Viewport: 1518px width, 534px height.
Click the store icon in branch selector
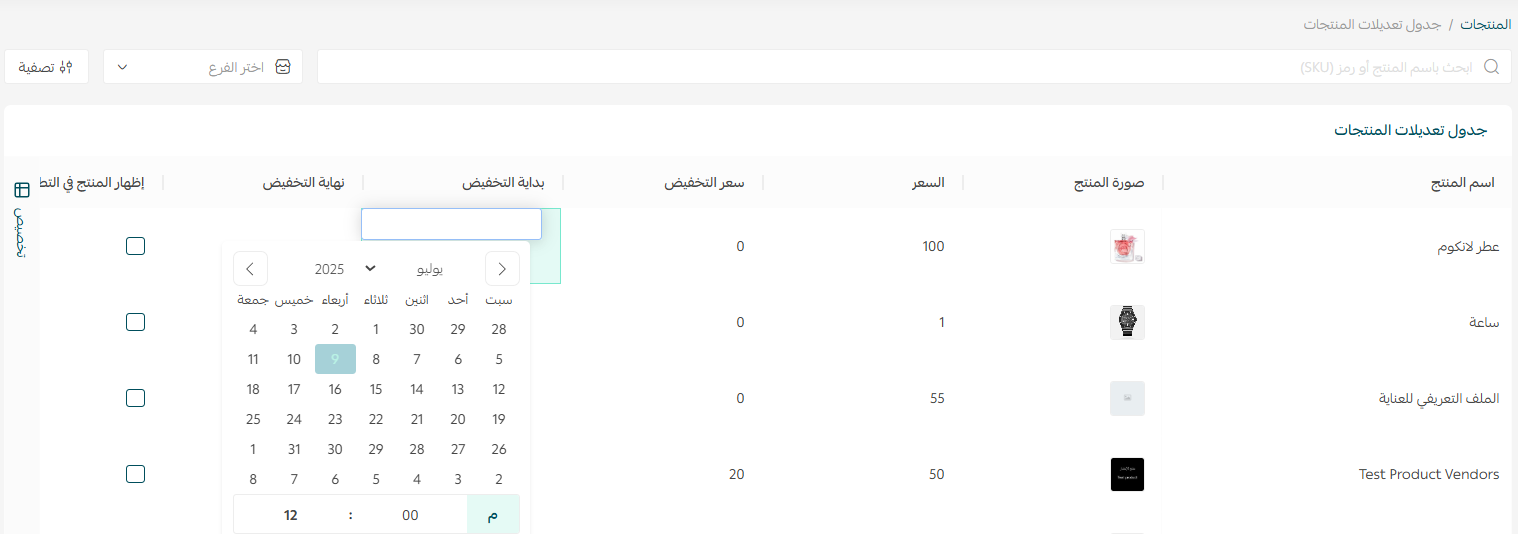[x=283, y=67]
